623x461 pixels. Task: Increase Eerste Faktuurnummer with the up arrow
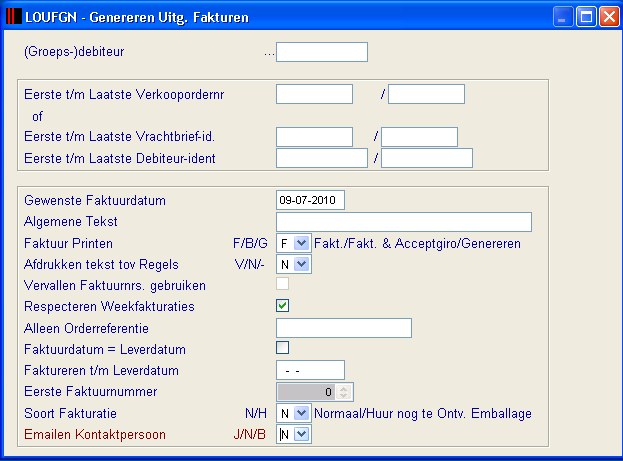[344, 388]
